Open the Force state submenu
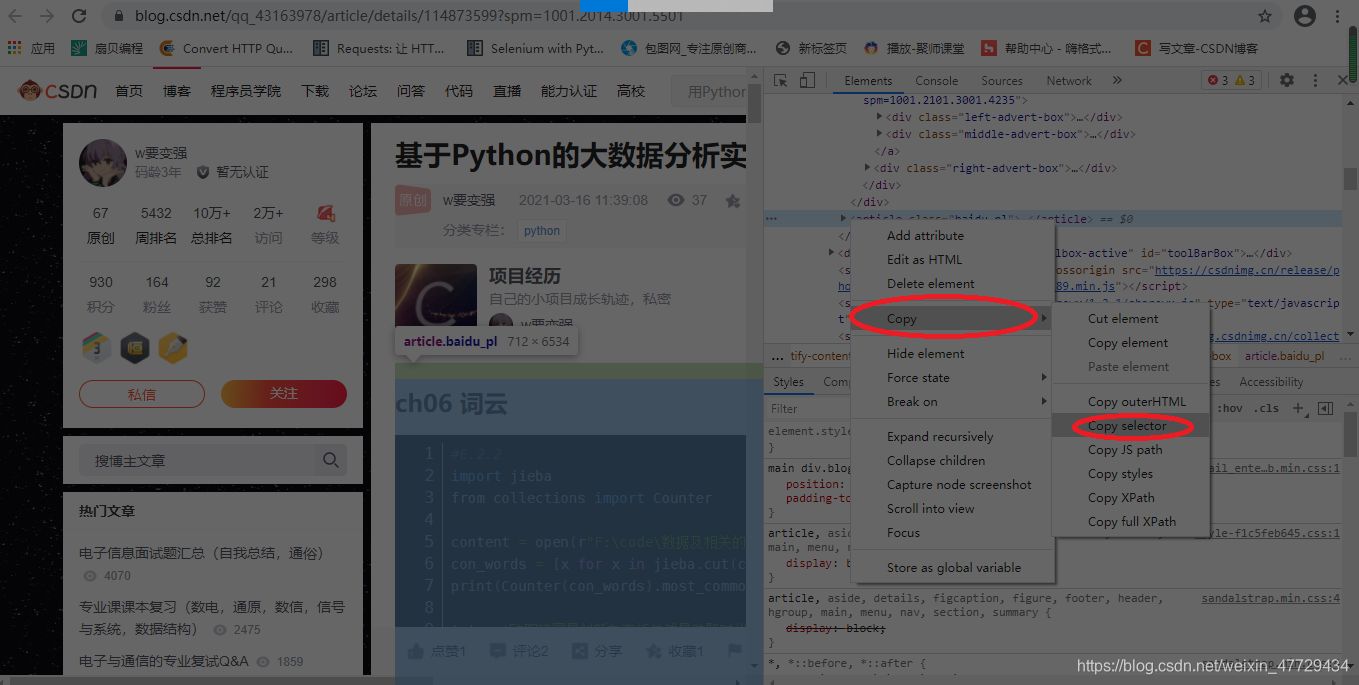Viewport: 1359px width, 685px height. click(953, 378)
